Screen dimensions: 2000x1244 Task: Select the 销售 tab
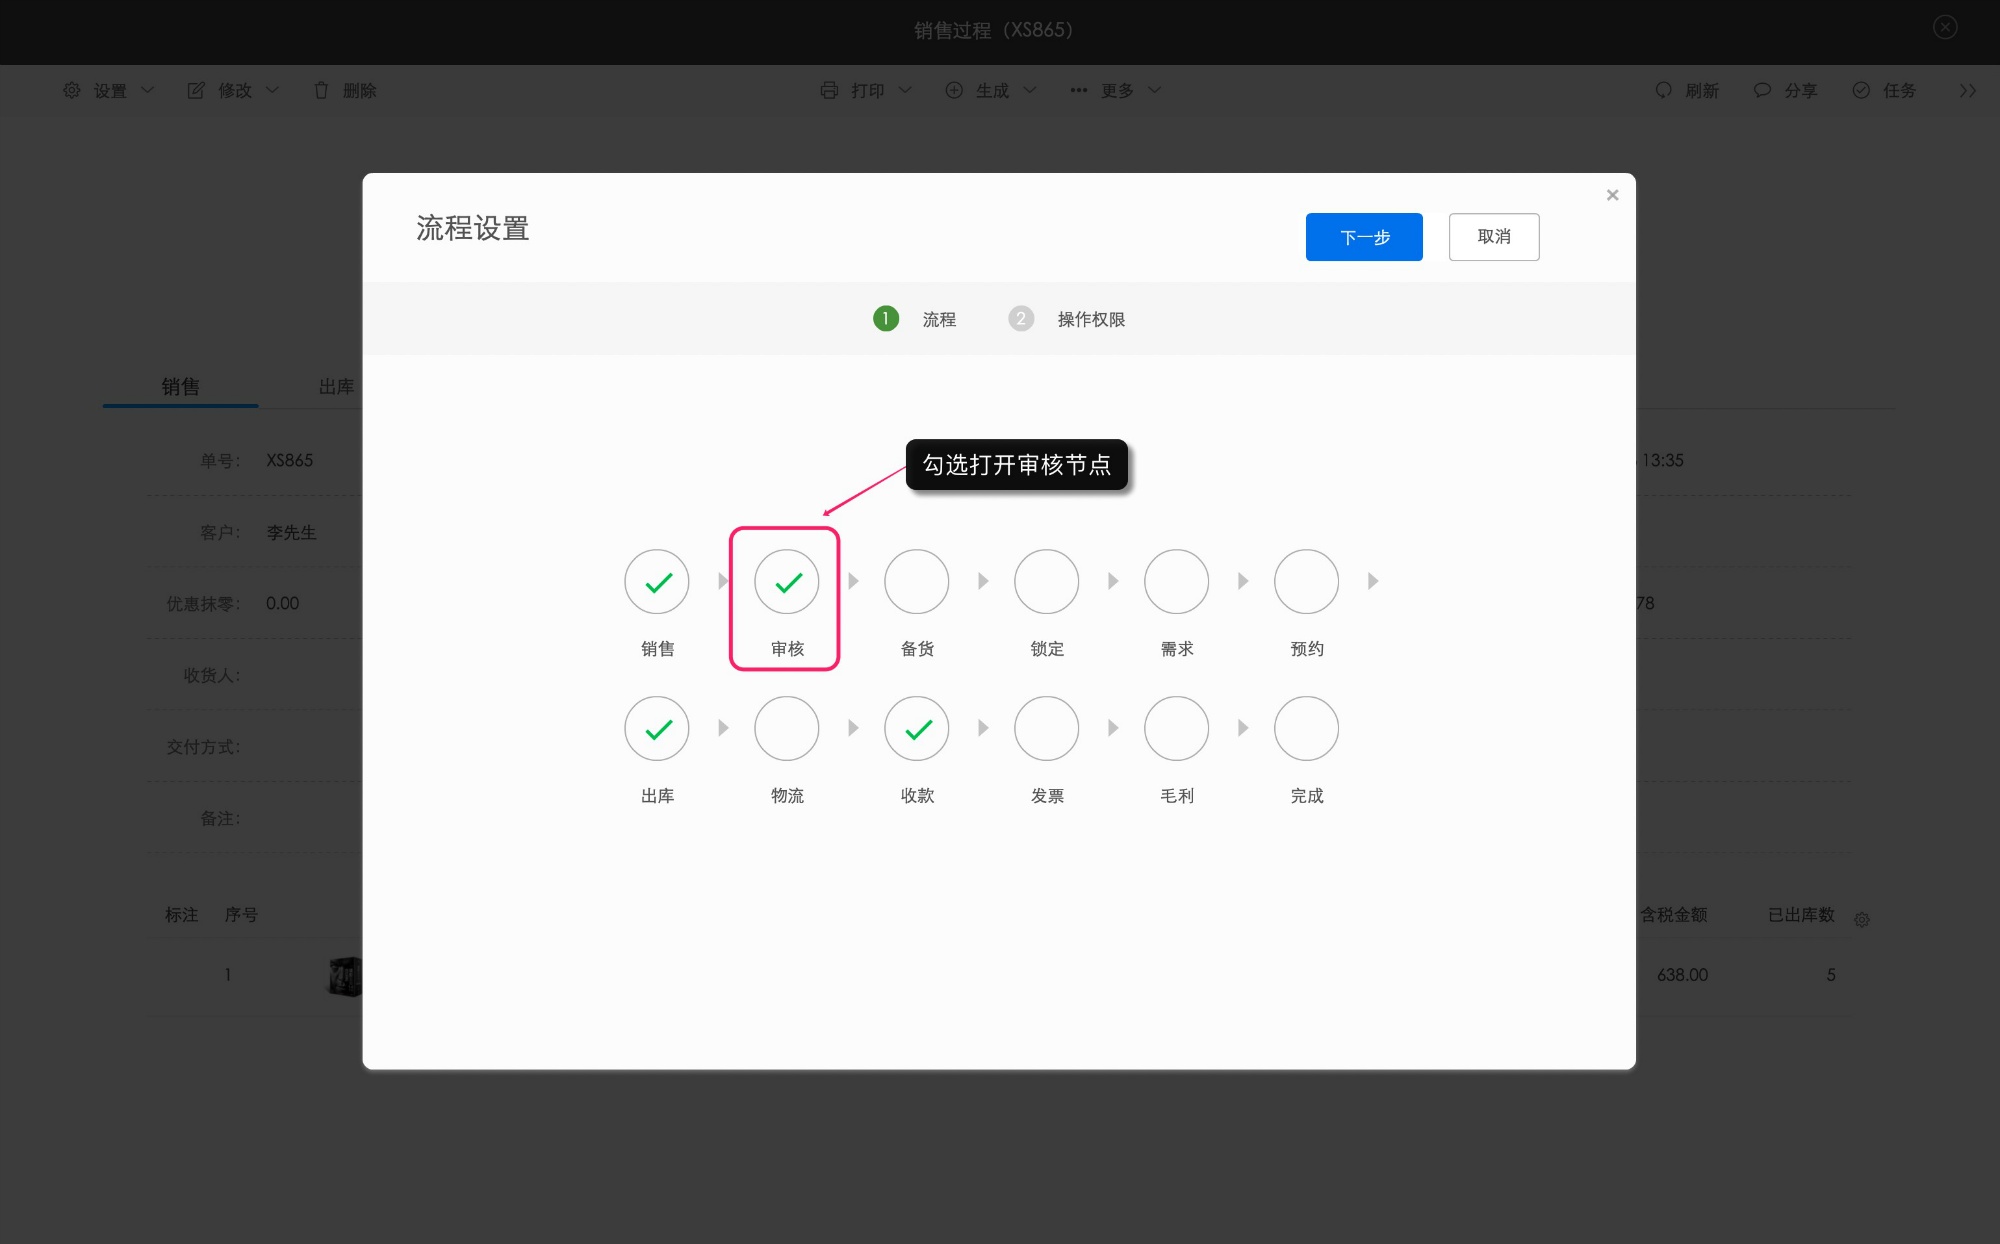180,386
